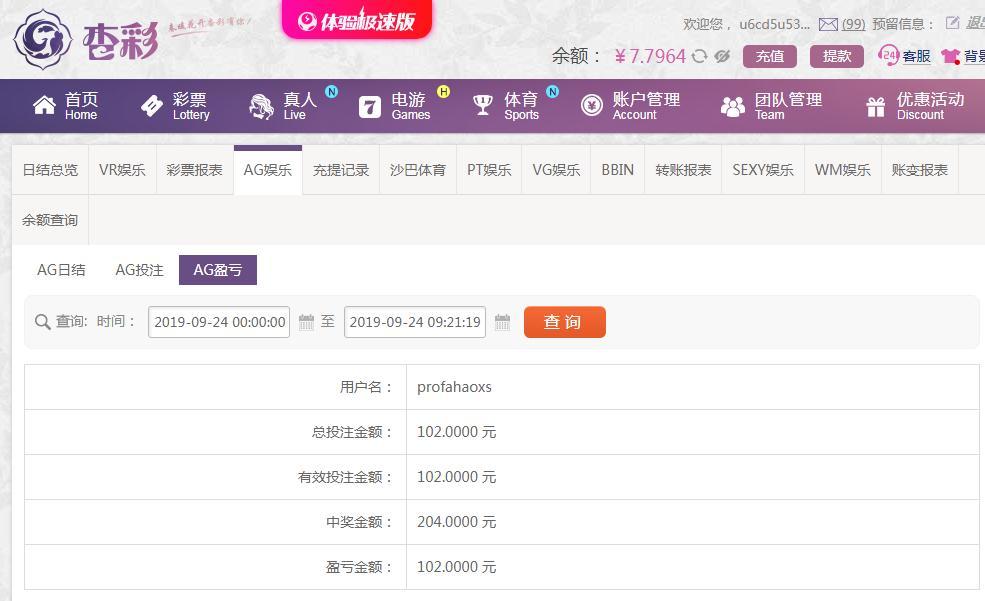This screenshot has width=985, height=601.
Task: Open the mail envelope icon
Action: [x=828, y=24]
